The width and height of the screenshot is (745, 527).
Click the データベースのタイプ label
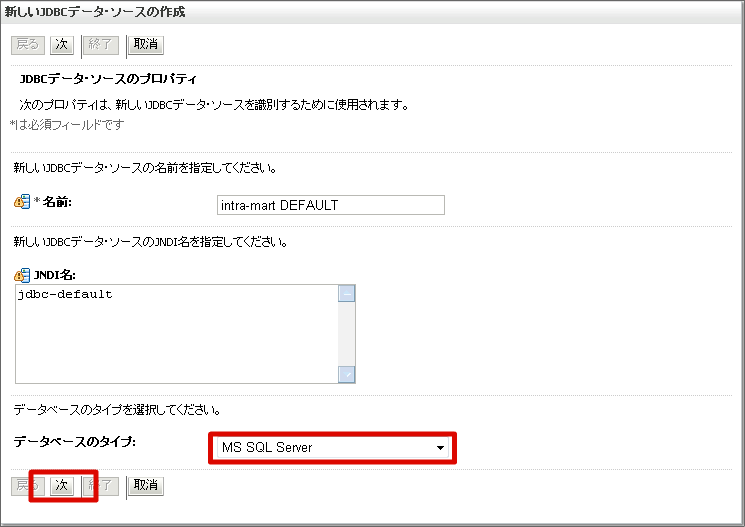[x=75, y=442]
